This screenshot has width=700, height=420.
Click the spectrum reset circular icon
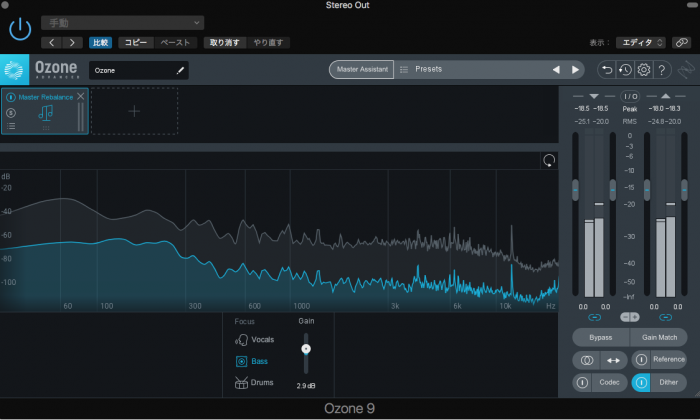[x=549, y=160]
